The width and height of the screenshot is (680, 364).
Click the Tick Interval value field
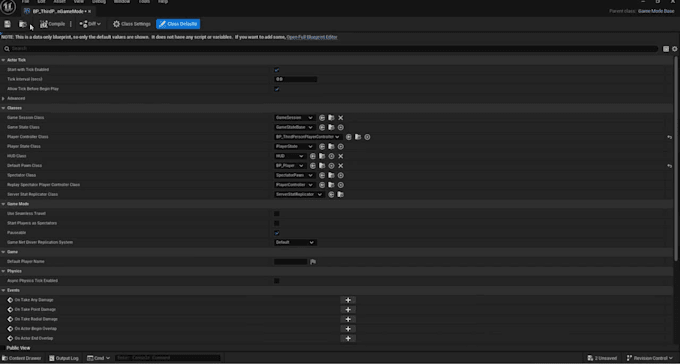[295, 79]
